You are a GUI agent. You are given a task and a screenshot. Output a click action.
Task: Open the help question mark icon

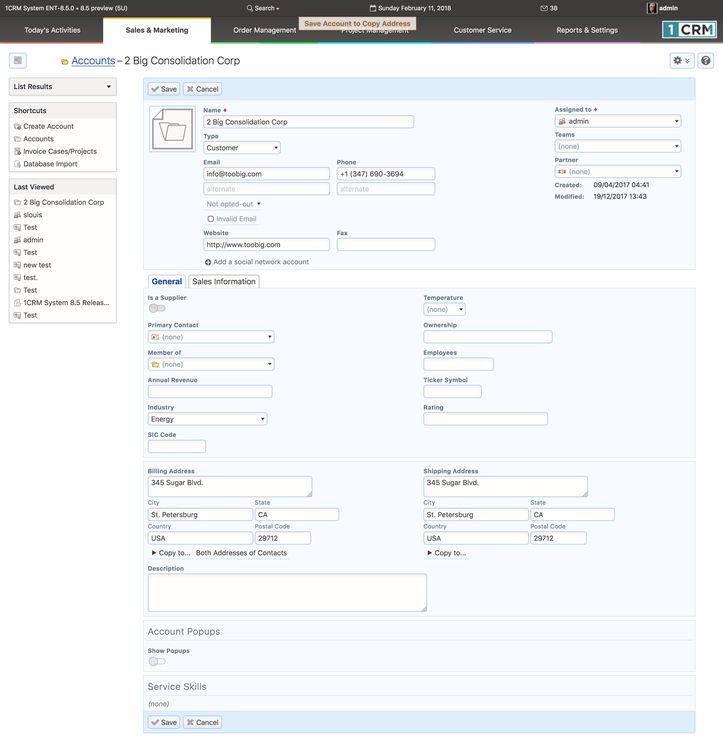705,60
